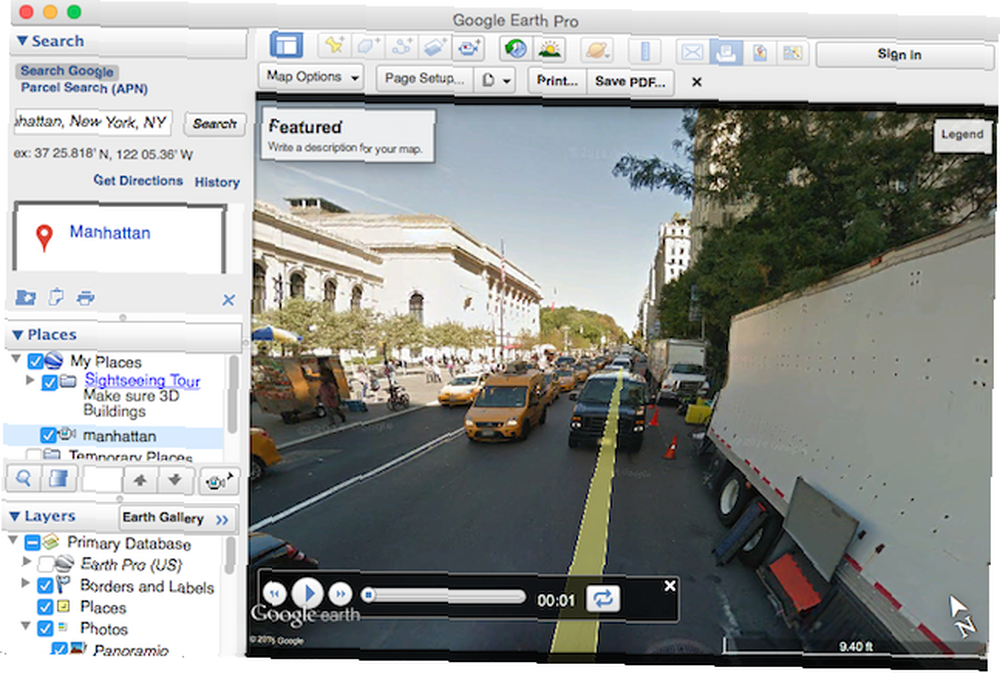Close the print layout toolbar
Image resolution: width=1000 pixels, height=673 pixels.
(x=696, y=82)
